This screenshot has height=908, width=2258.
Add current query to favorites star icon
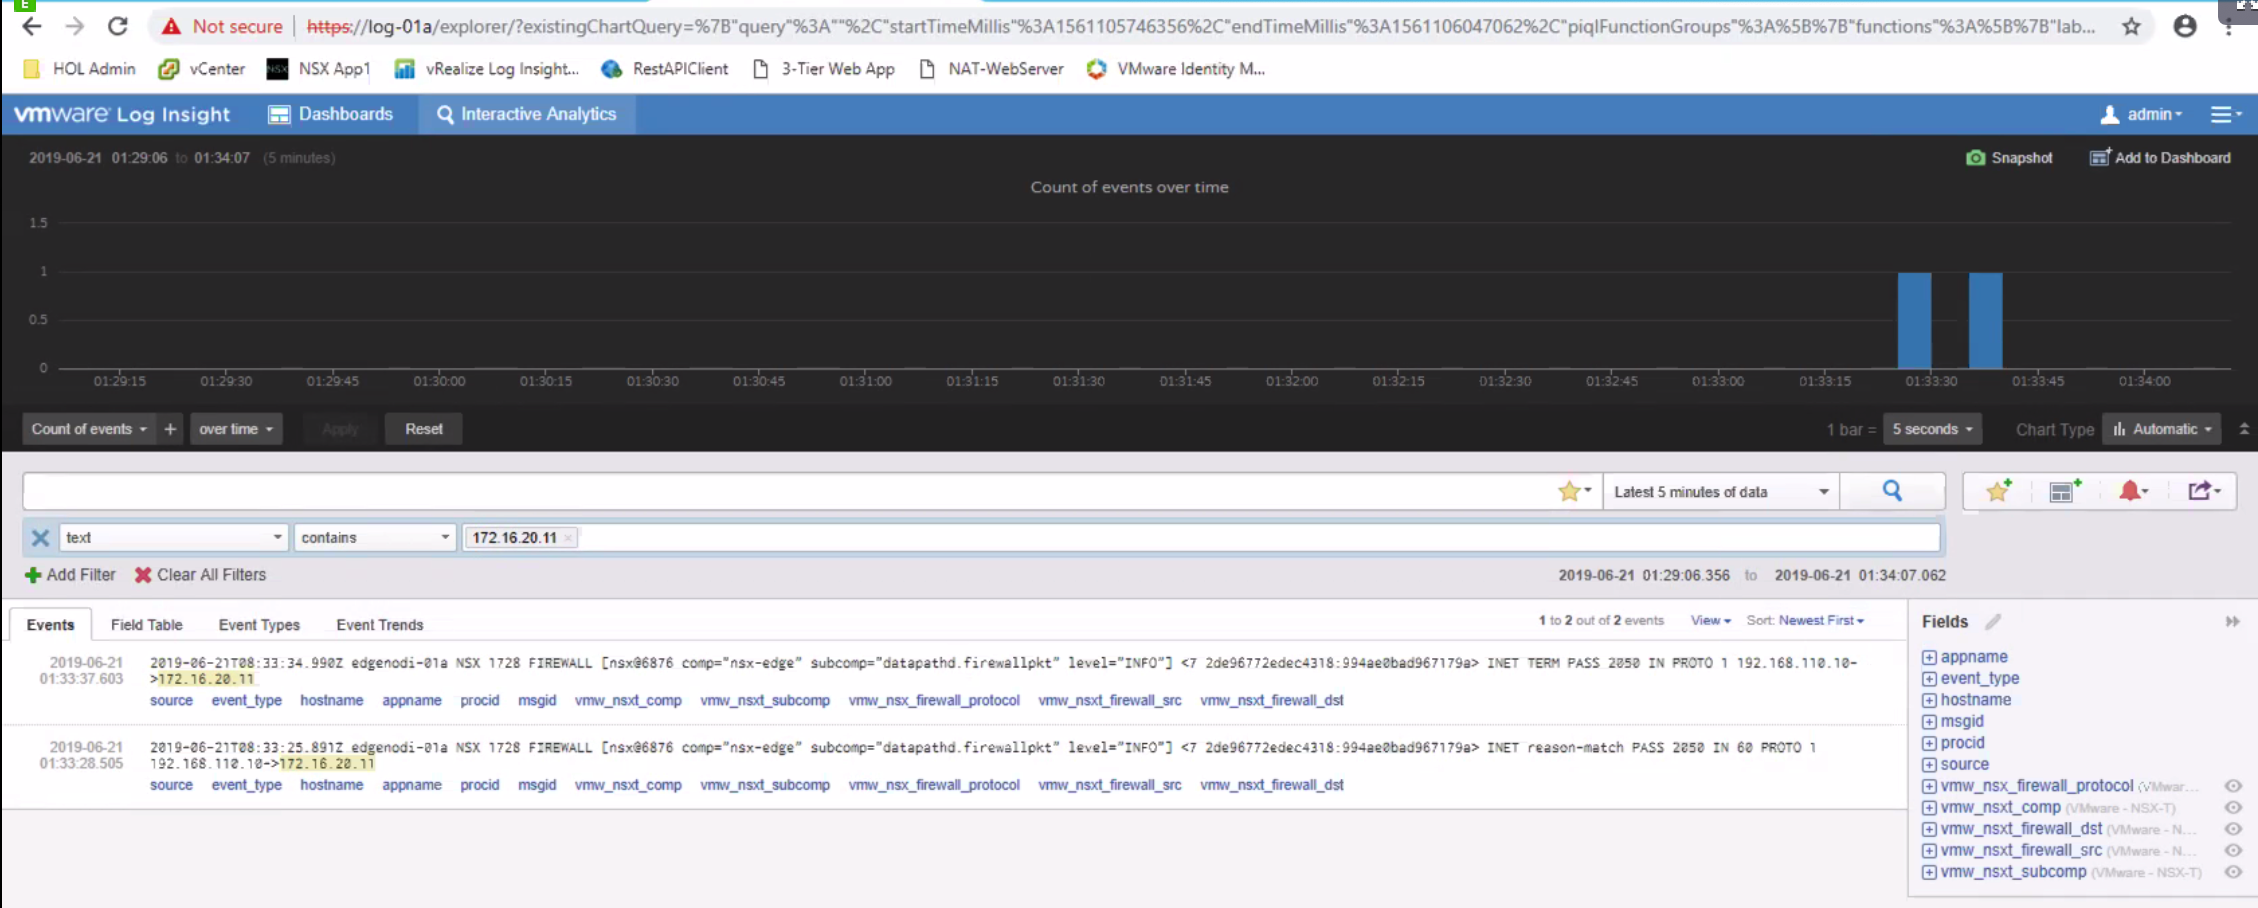tap(1998, 491)
